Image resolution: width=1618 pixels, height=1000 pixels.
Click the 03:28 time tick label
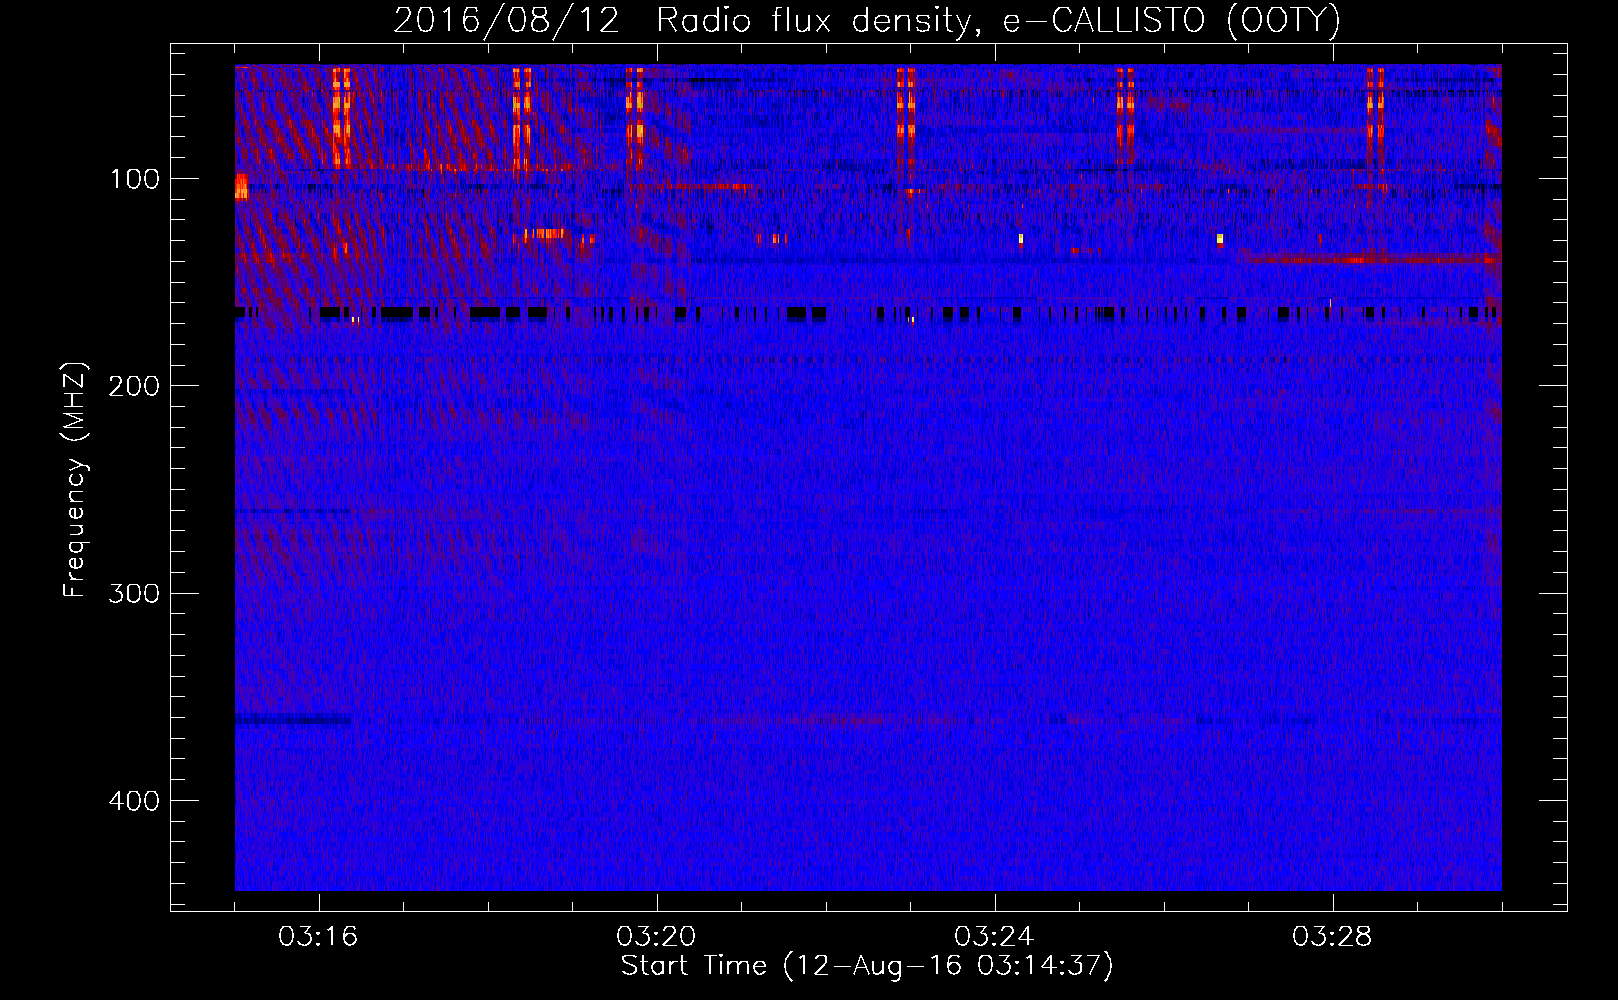[x=1332, y=937]
